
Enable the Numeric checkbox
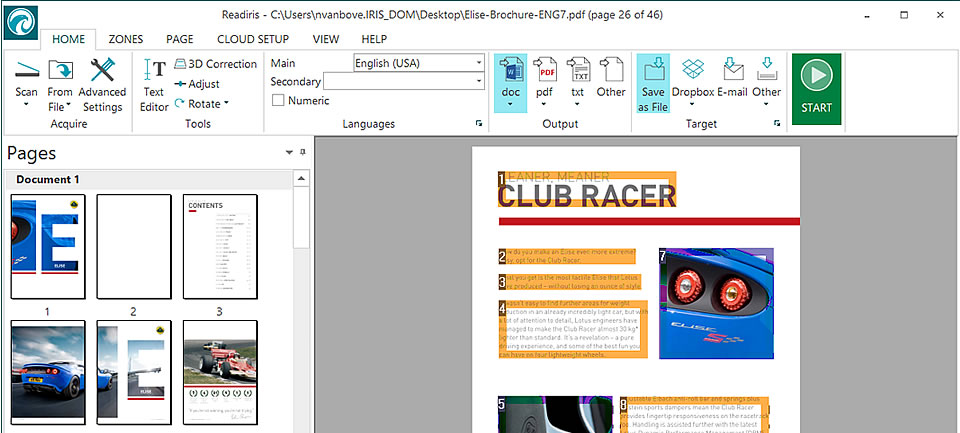(x=279, y=100)
